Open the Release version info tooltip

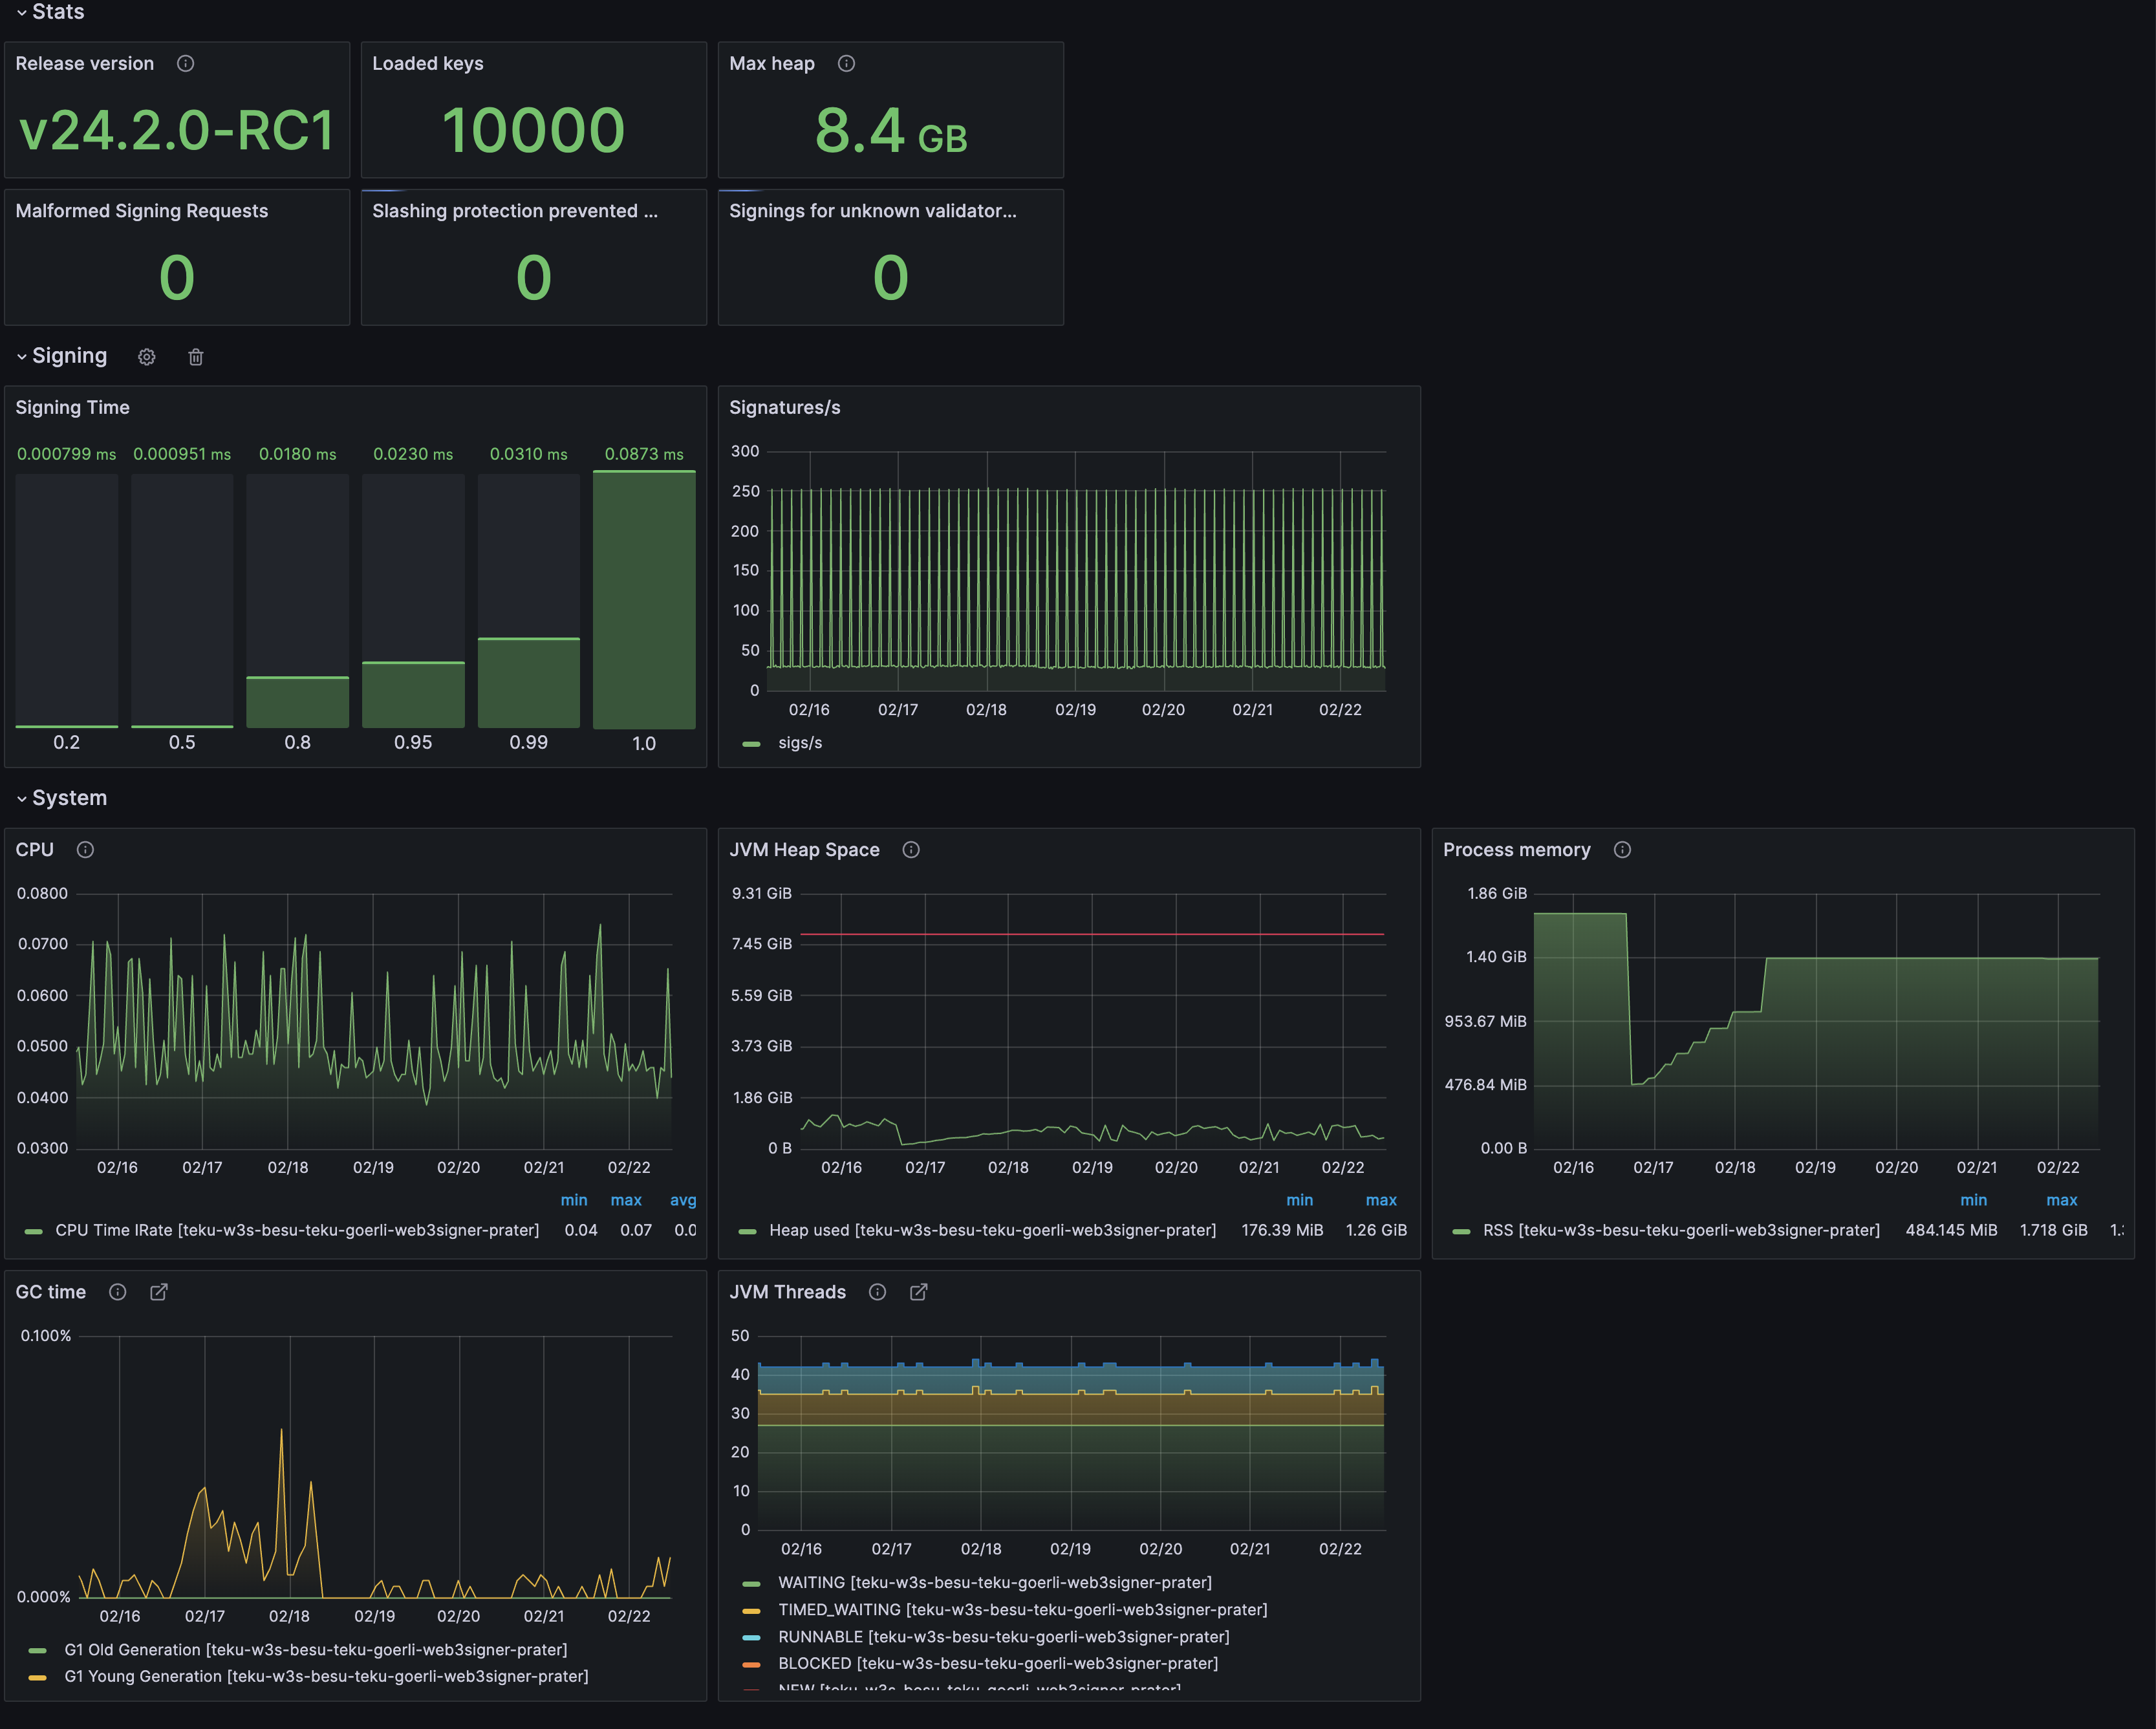185,63
